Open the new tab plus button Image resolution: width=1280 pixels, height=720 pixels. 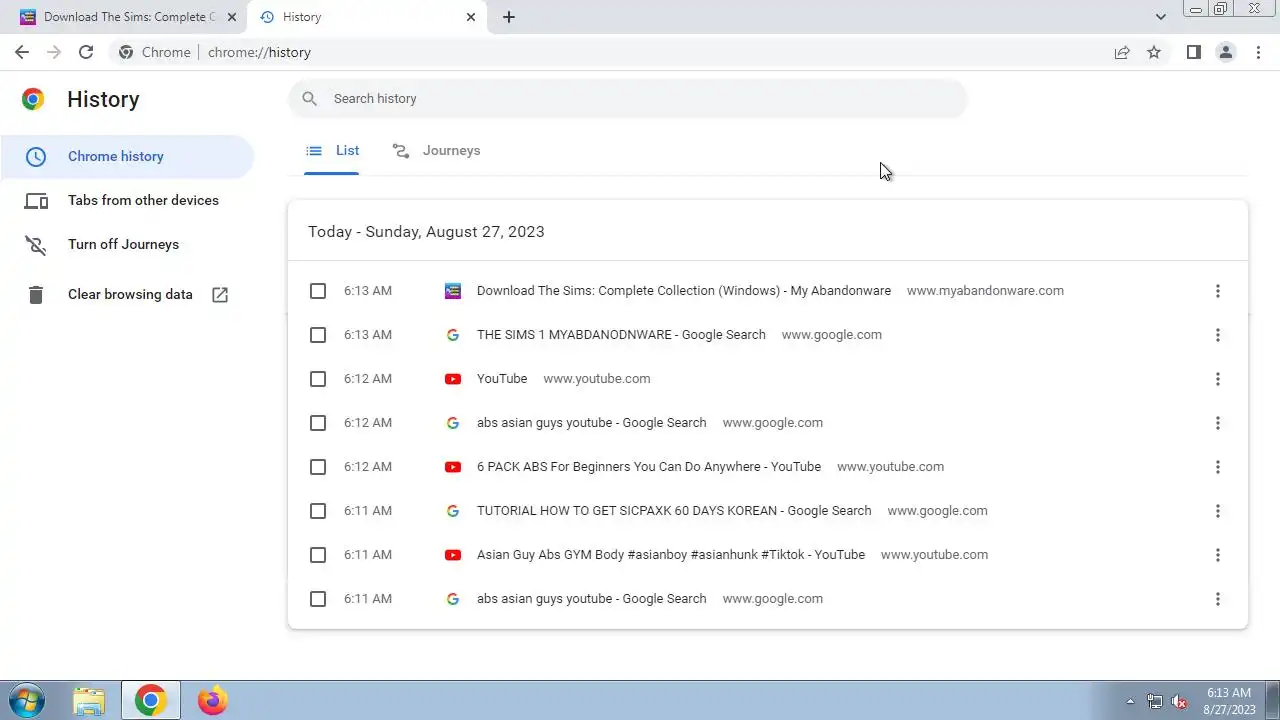coord(509,17)
